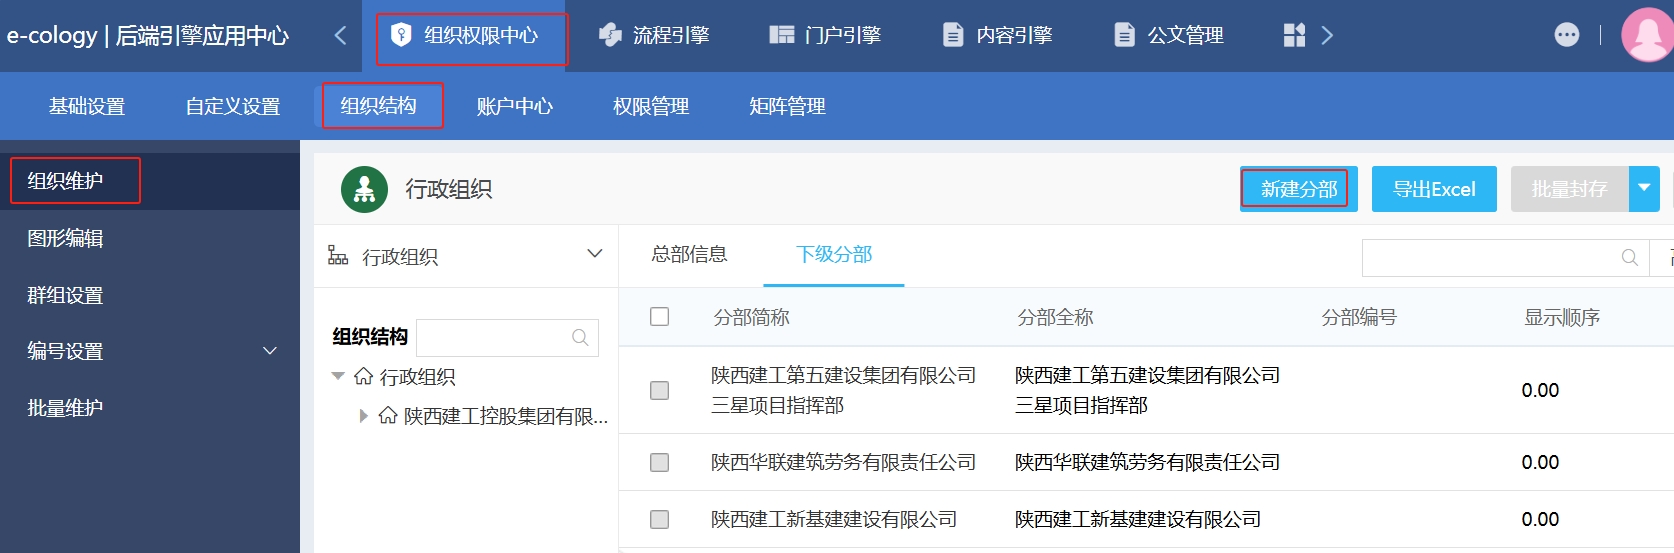Expand the 编号设置 sidebar submenu
The height and width of the screenshot is (553, 1674).
coord(269,351)
